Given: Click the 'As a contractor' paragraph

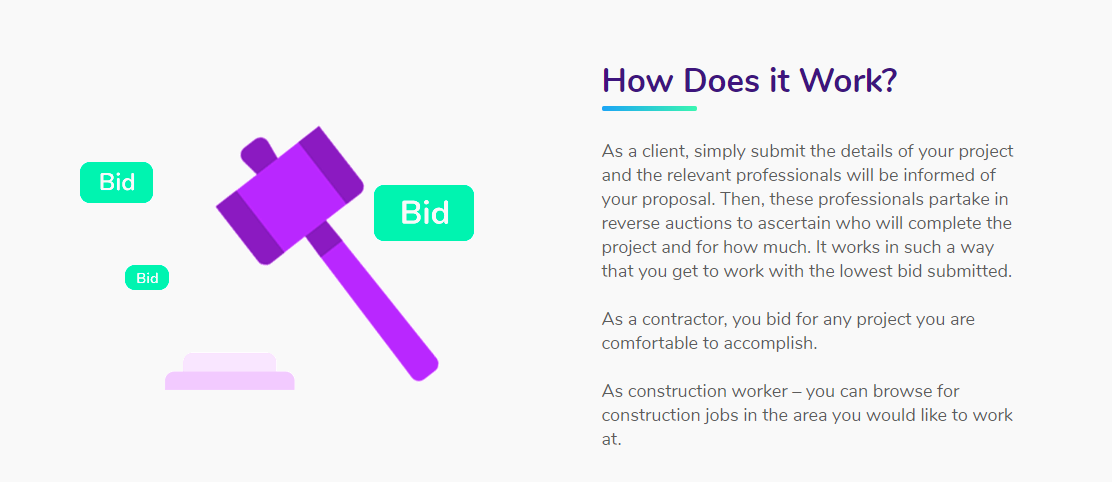Looking at the screenshot, I should click(789, 331).
